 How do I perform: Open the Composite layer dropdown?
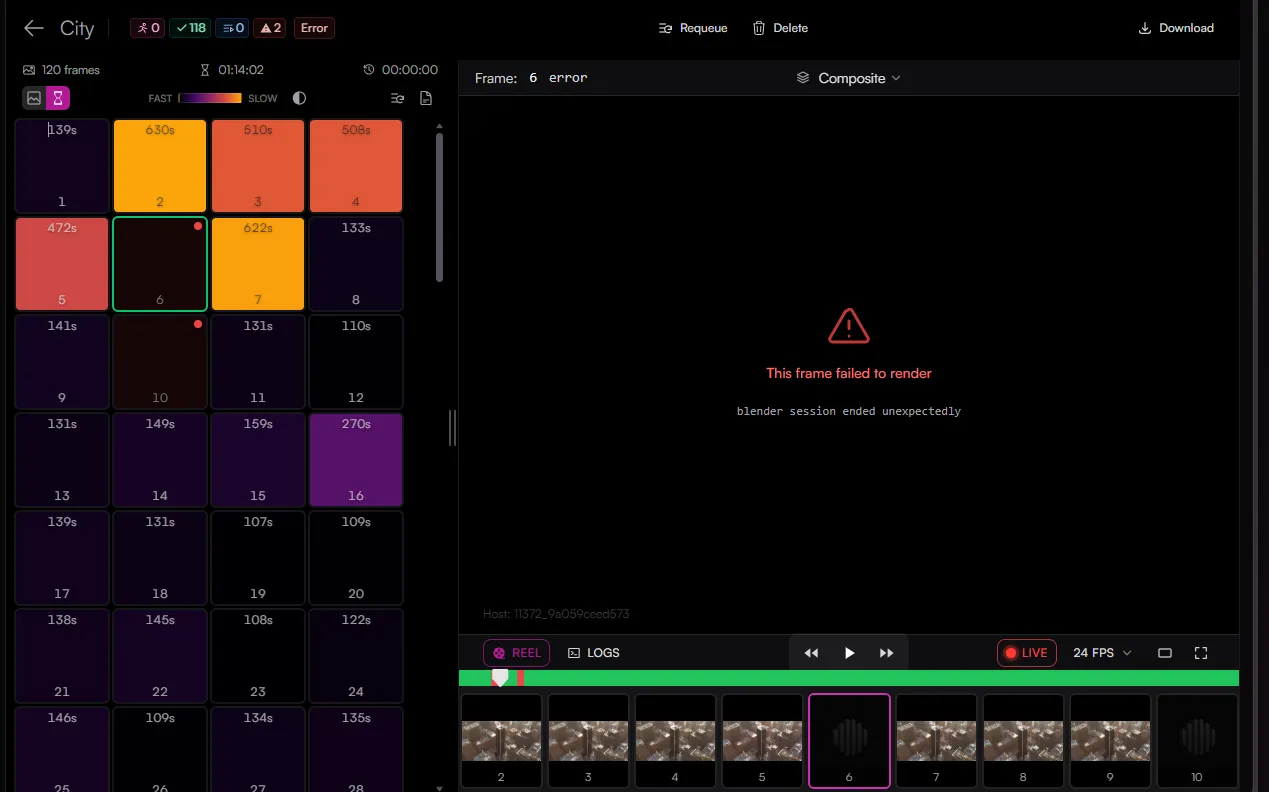[848, 78]
